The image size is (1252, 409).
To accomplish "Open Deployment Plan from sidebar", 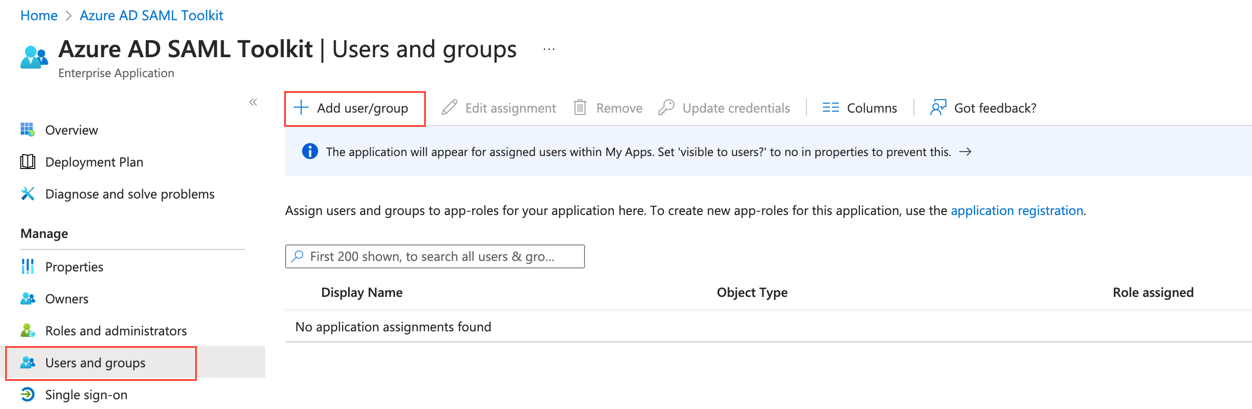I will [x=94, y=162].
